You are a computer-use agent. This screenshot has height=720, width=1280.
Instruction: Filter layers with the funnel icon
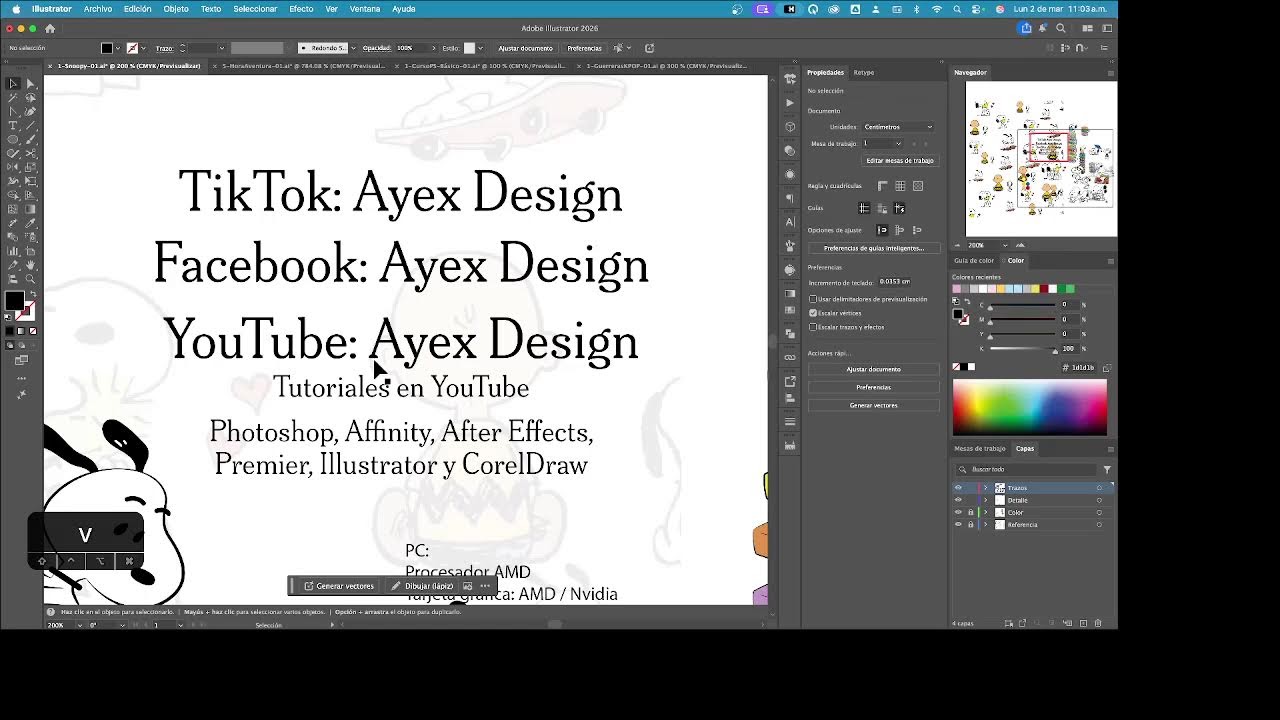(x=1107, y=469)
